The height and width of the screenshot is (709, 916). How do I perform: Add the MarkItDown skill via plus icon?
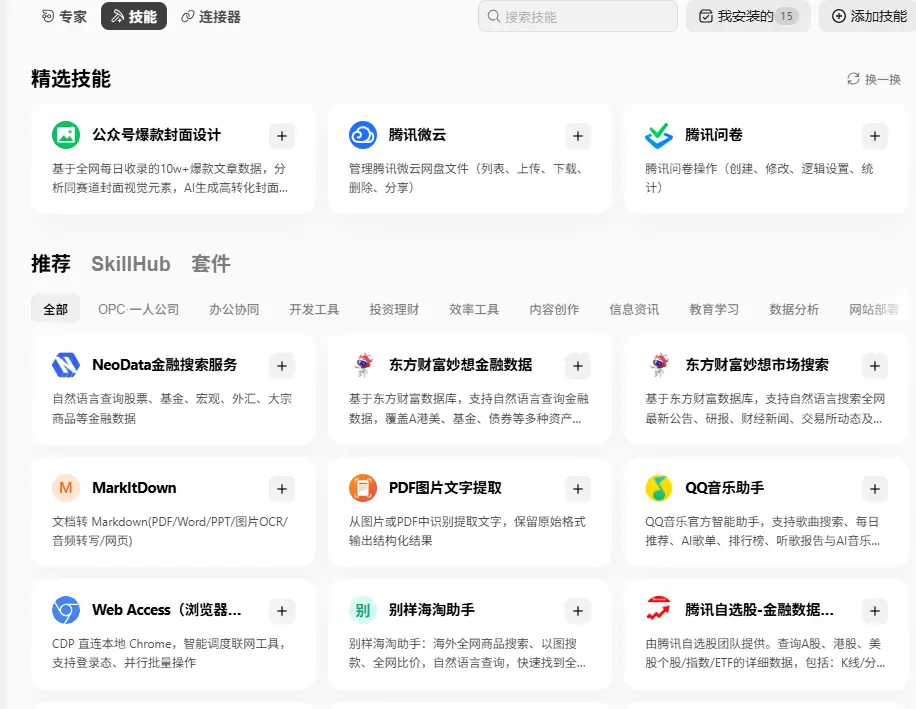click(x=282, y=489)
